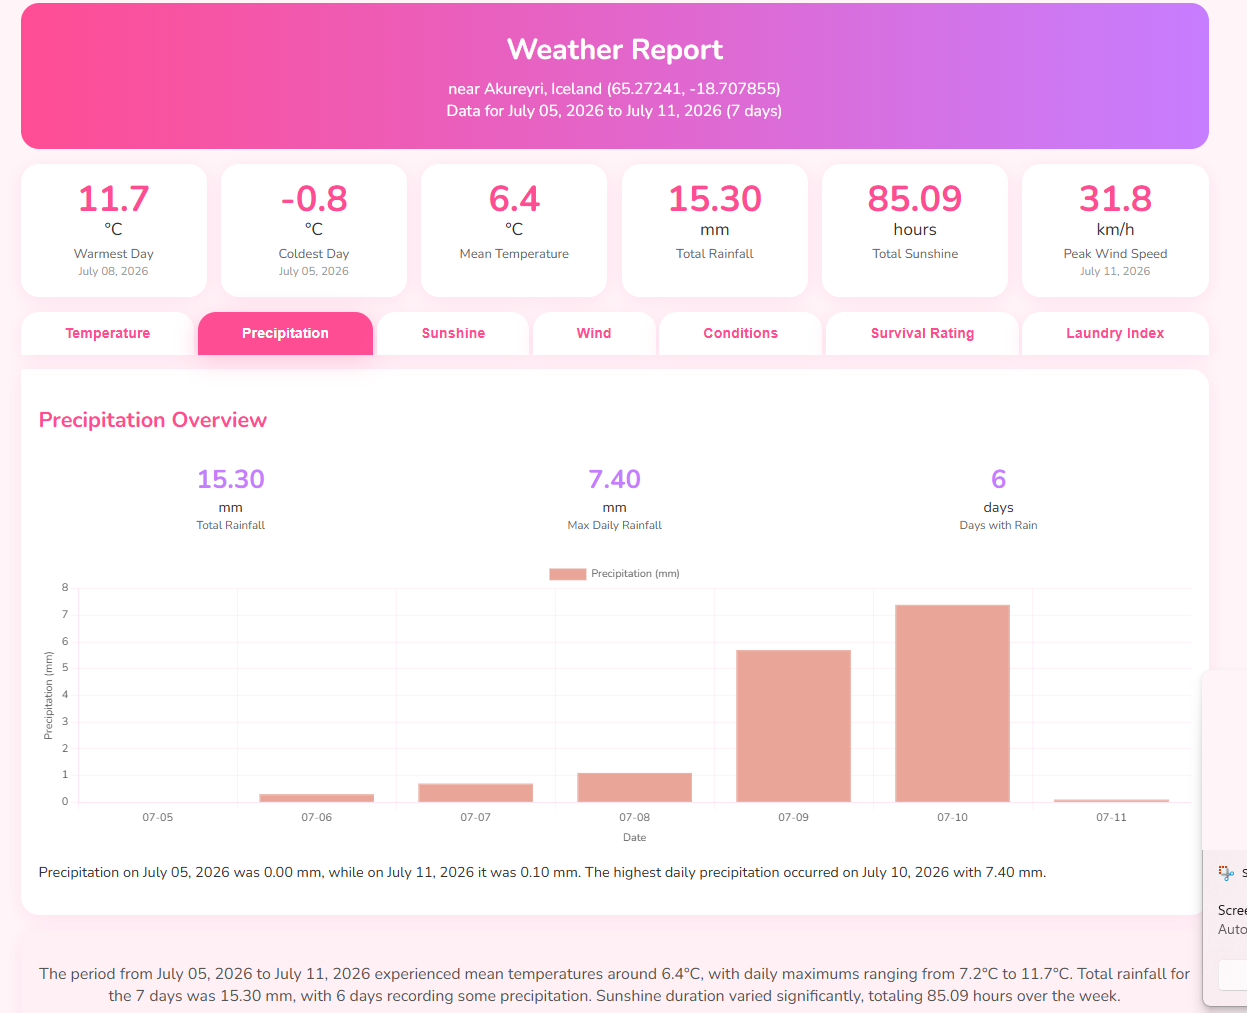Viewport: 1247px width, 1013px height.
Task: Click the Mean Temperature summary card
Action: pyautogui.click(x=514, y=231)
